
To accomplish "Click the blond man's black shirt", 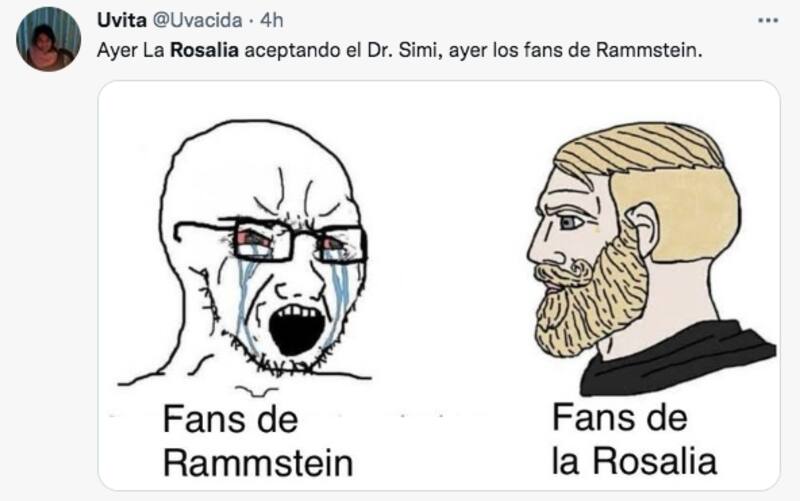I will click(679, 359).
